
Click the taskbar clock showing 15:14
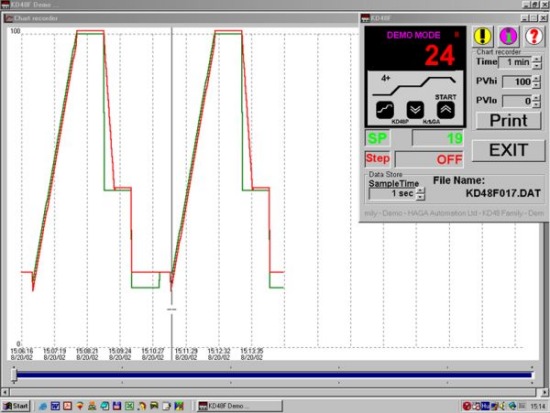point(538,406)
